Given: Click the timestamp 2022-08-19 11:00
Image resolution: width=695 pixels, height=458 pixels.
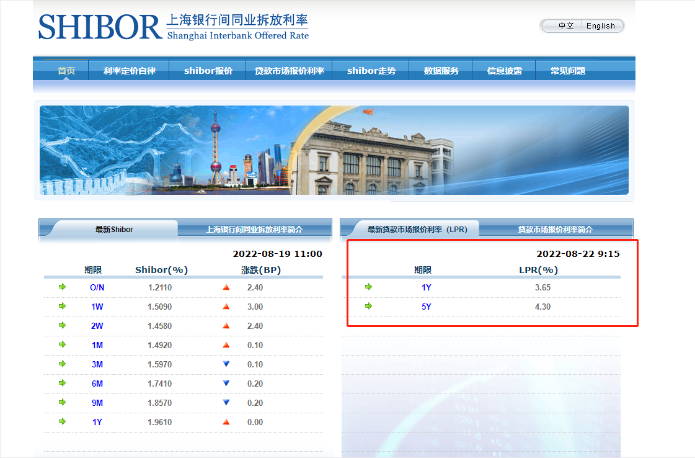Looking at the screenshot, I should coord(277,254).
